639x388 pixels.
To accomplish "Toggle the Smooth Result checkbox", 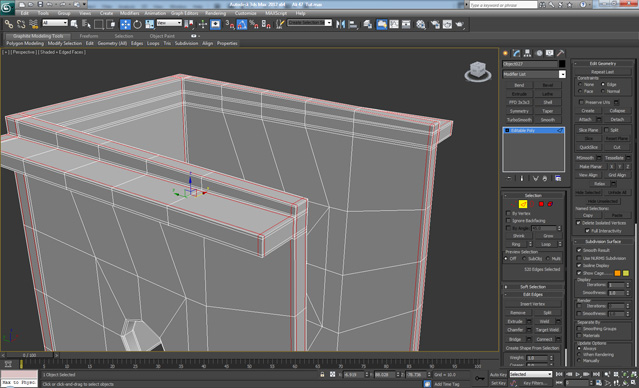I will [x=579, y=250].
